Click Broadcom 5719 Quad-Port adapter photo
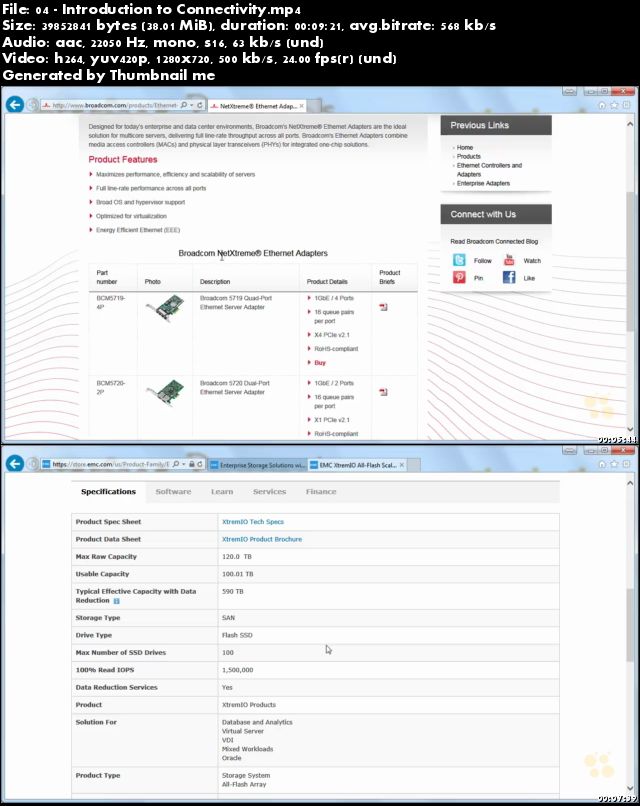This screenshot has width=640, height=806. click(x=165, y=308)
